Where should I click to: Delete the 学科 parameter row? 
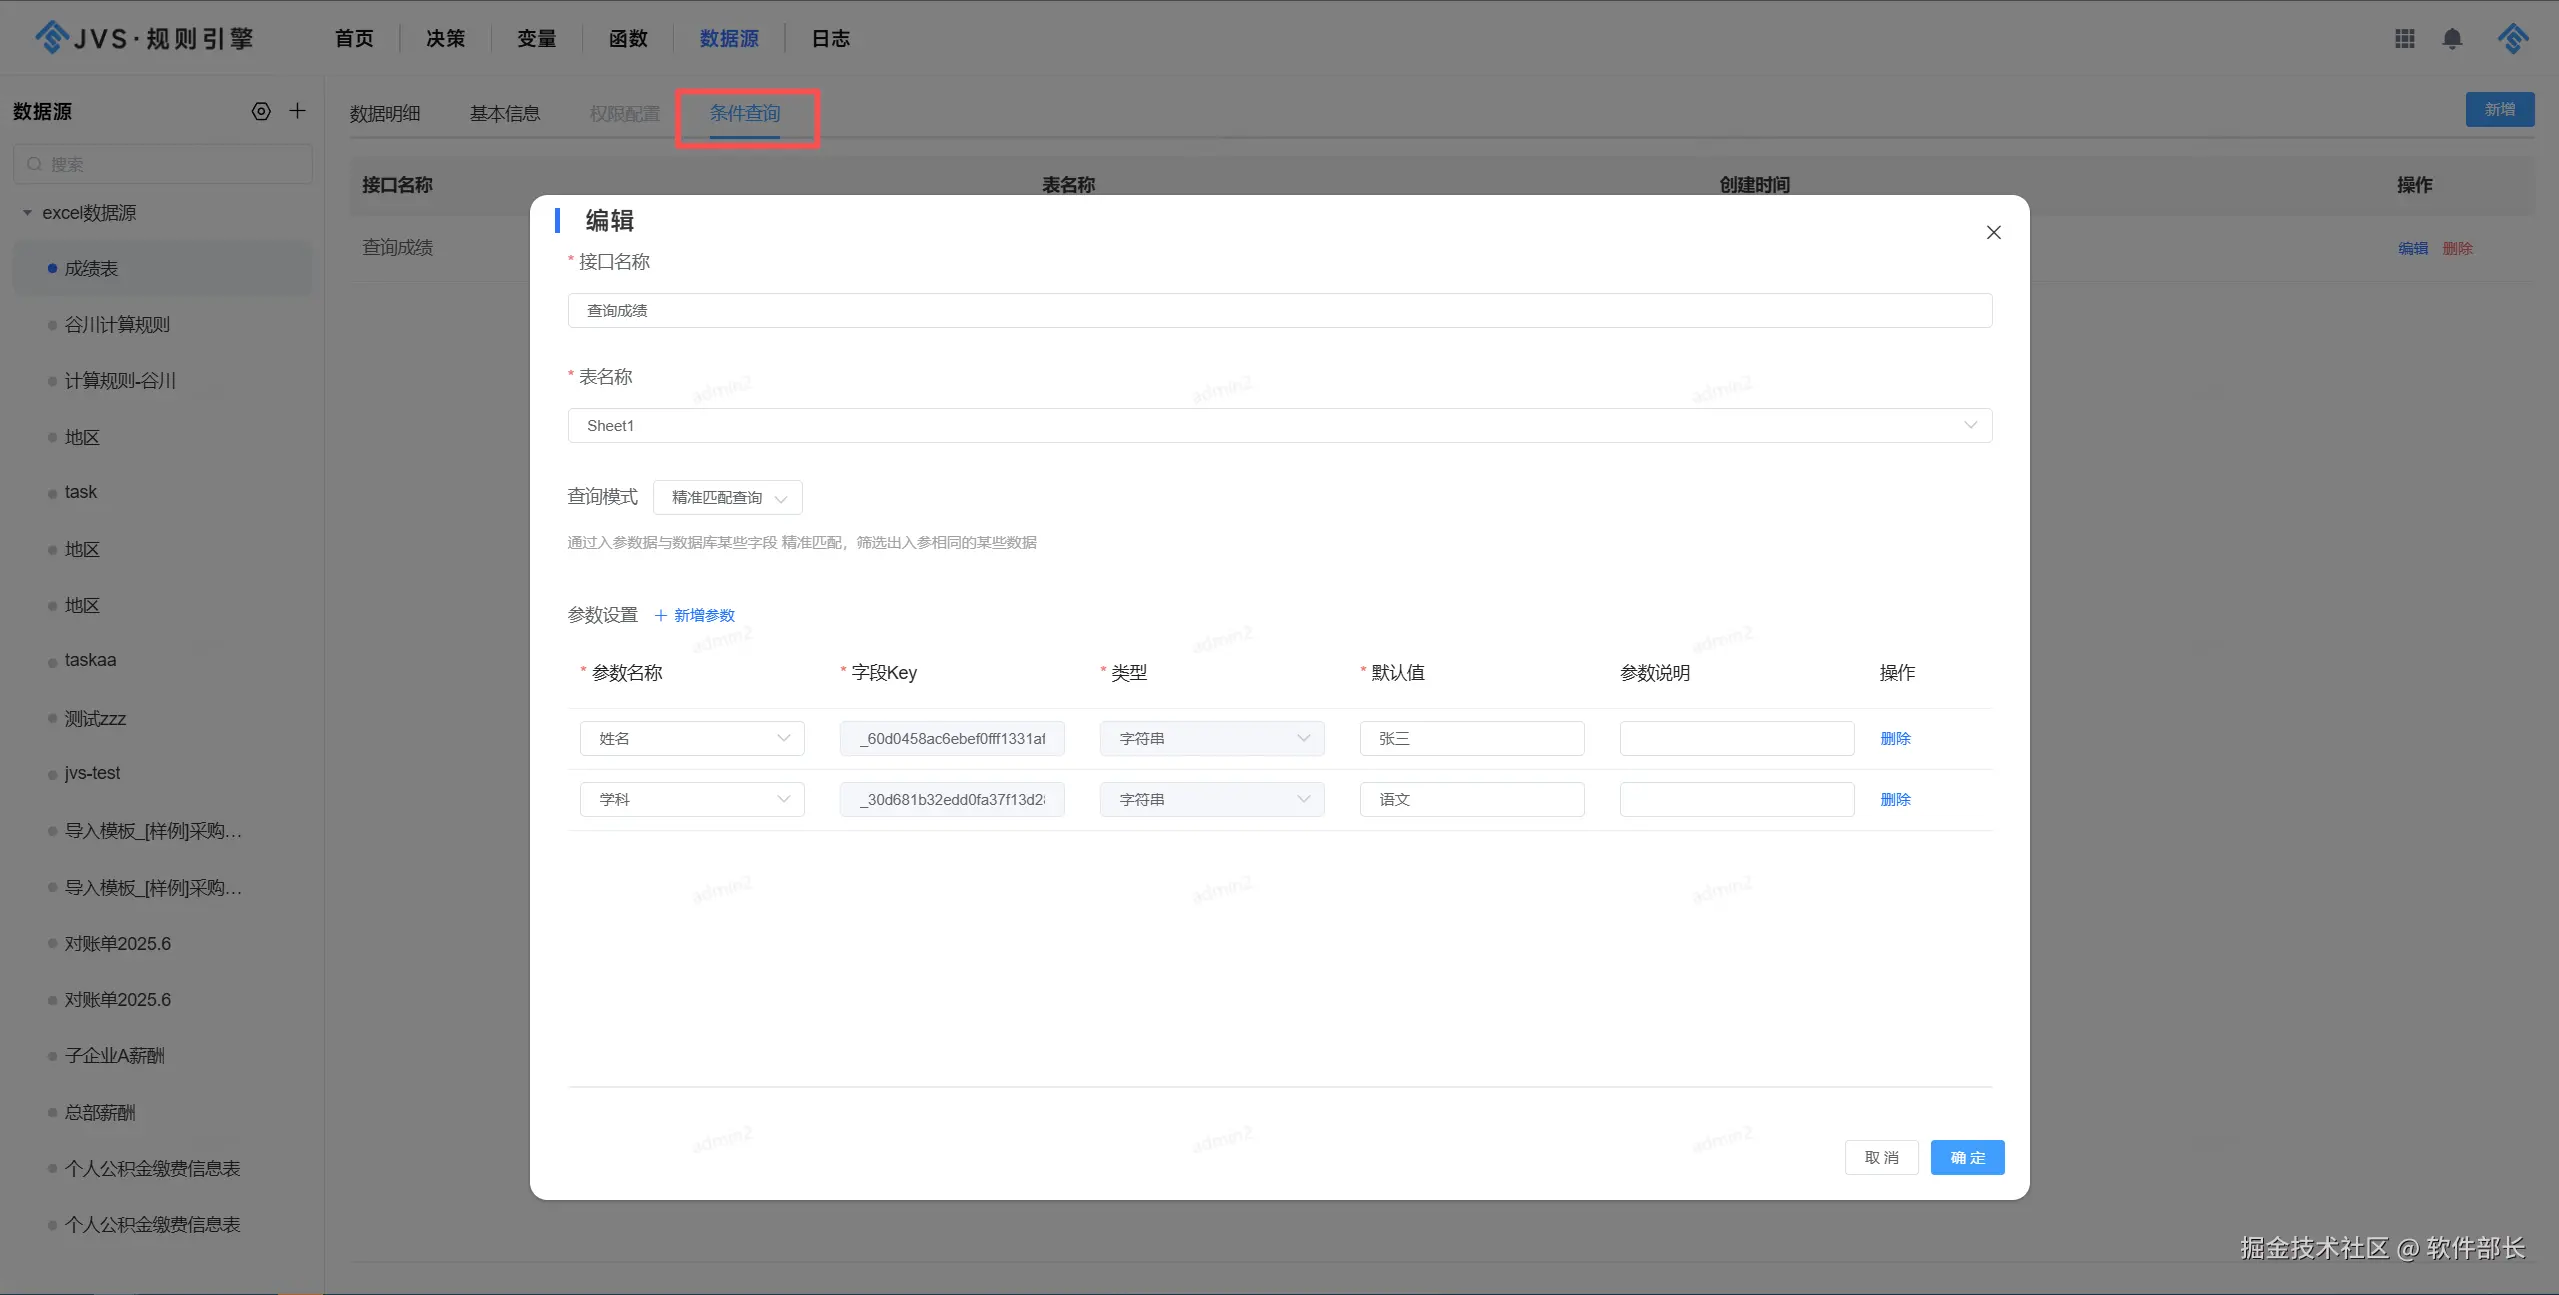pyautogui.click(x=1895, y=799)
